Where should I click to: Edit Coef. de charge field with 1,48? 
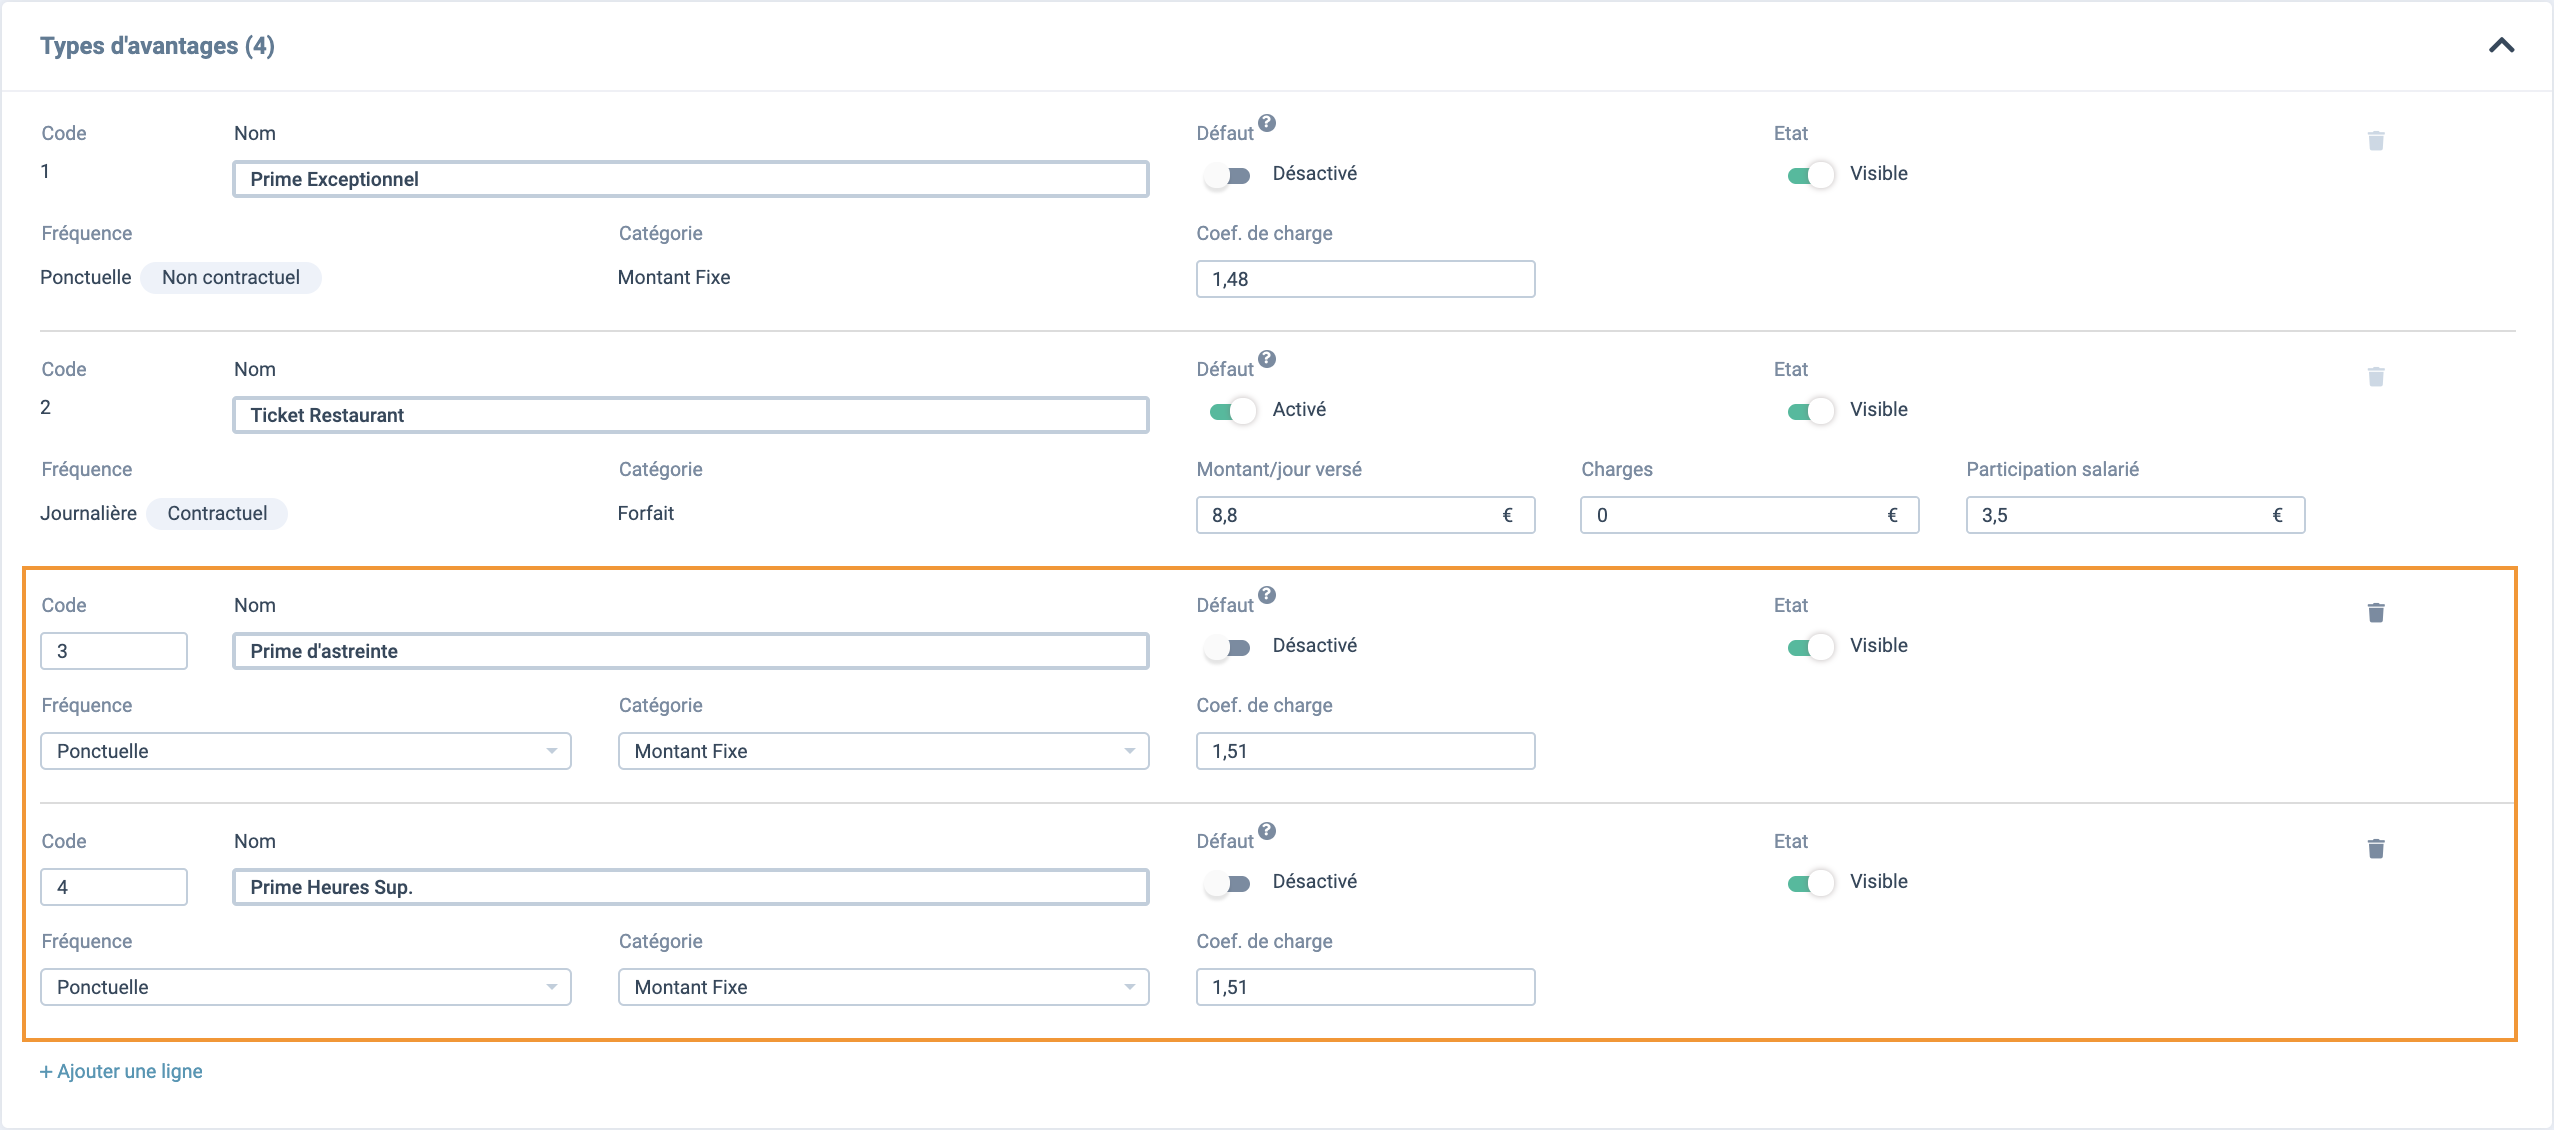(1366, 279)
